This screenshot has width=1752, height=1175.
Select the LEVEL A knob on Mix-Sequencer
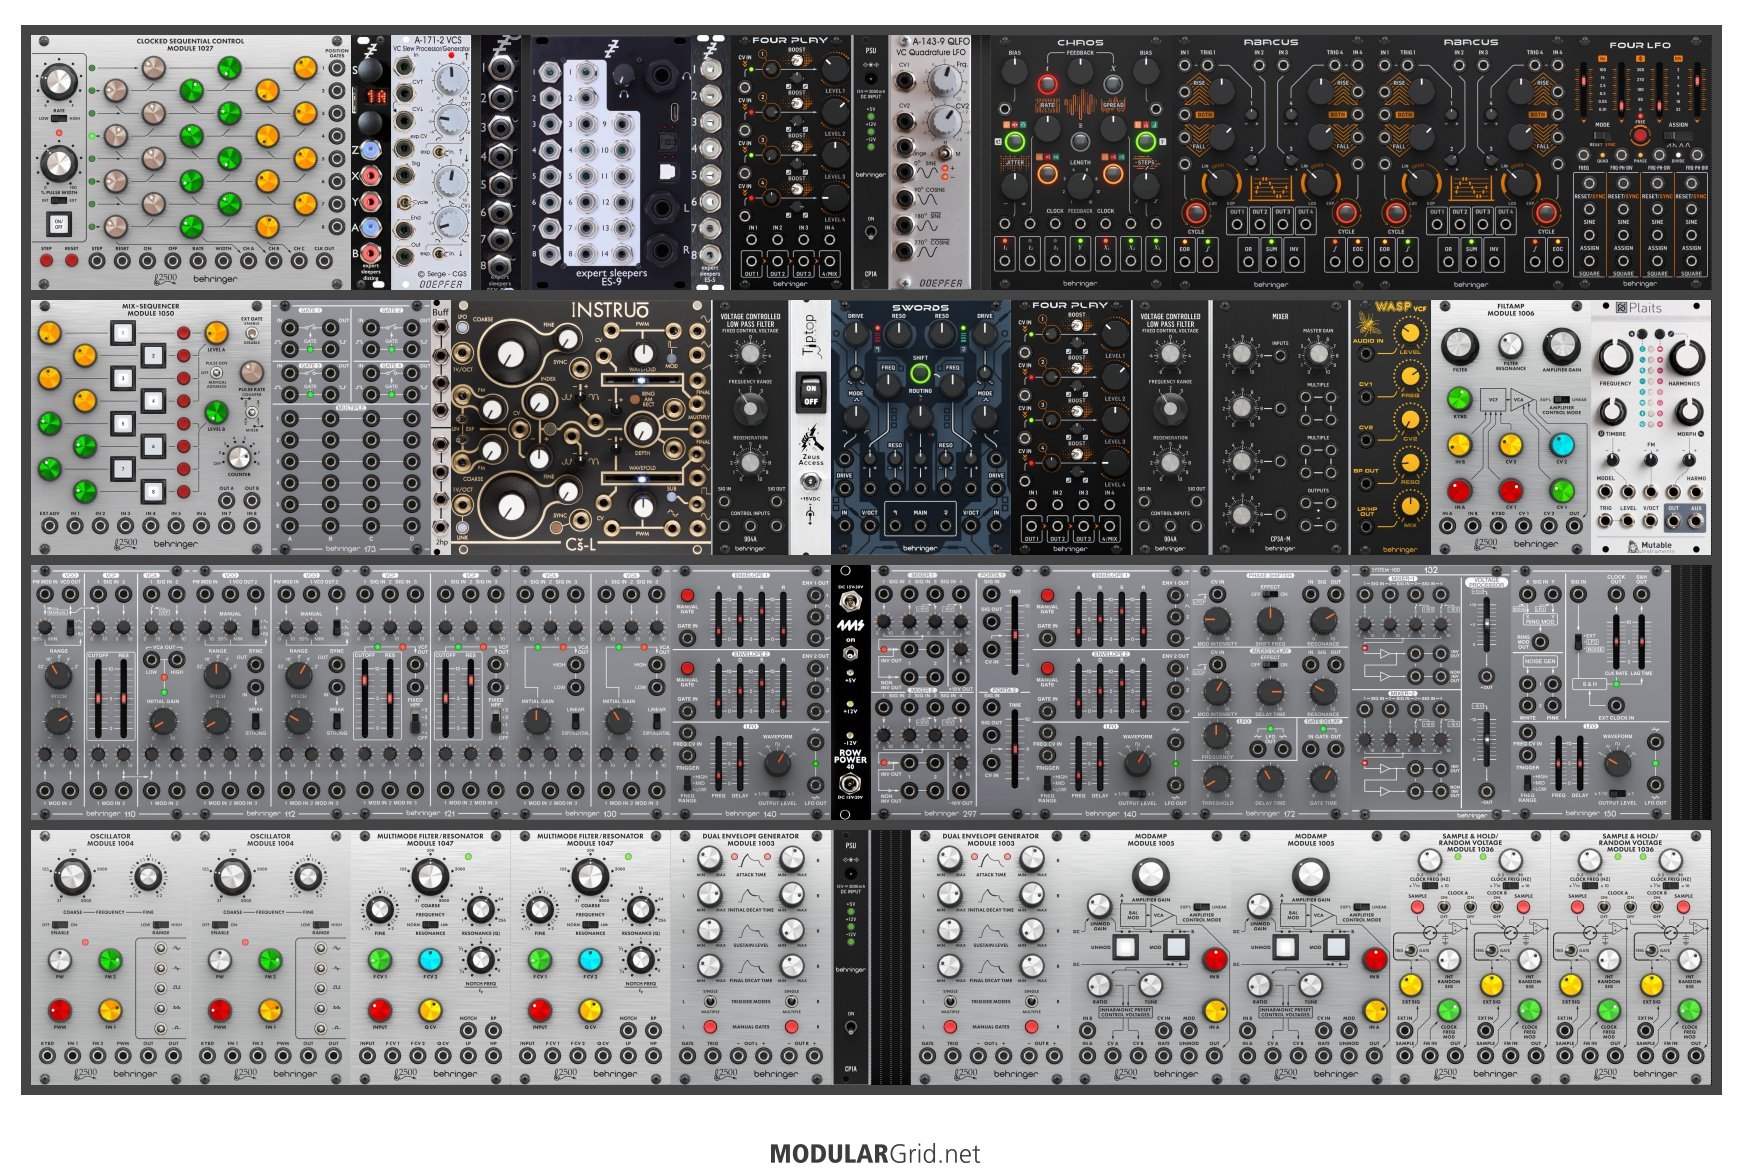coord(216,333)
